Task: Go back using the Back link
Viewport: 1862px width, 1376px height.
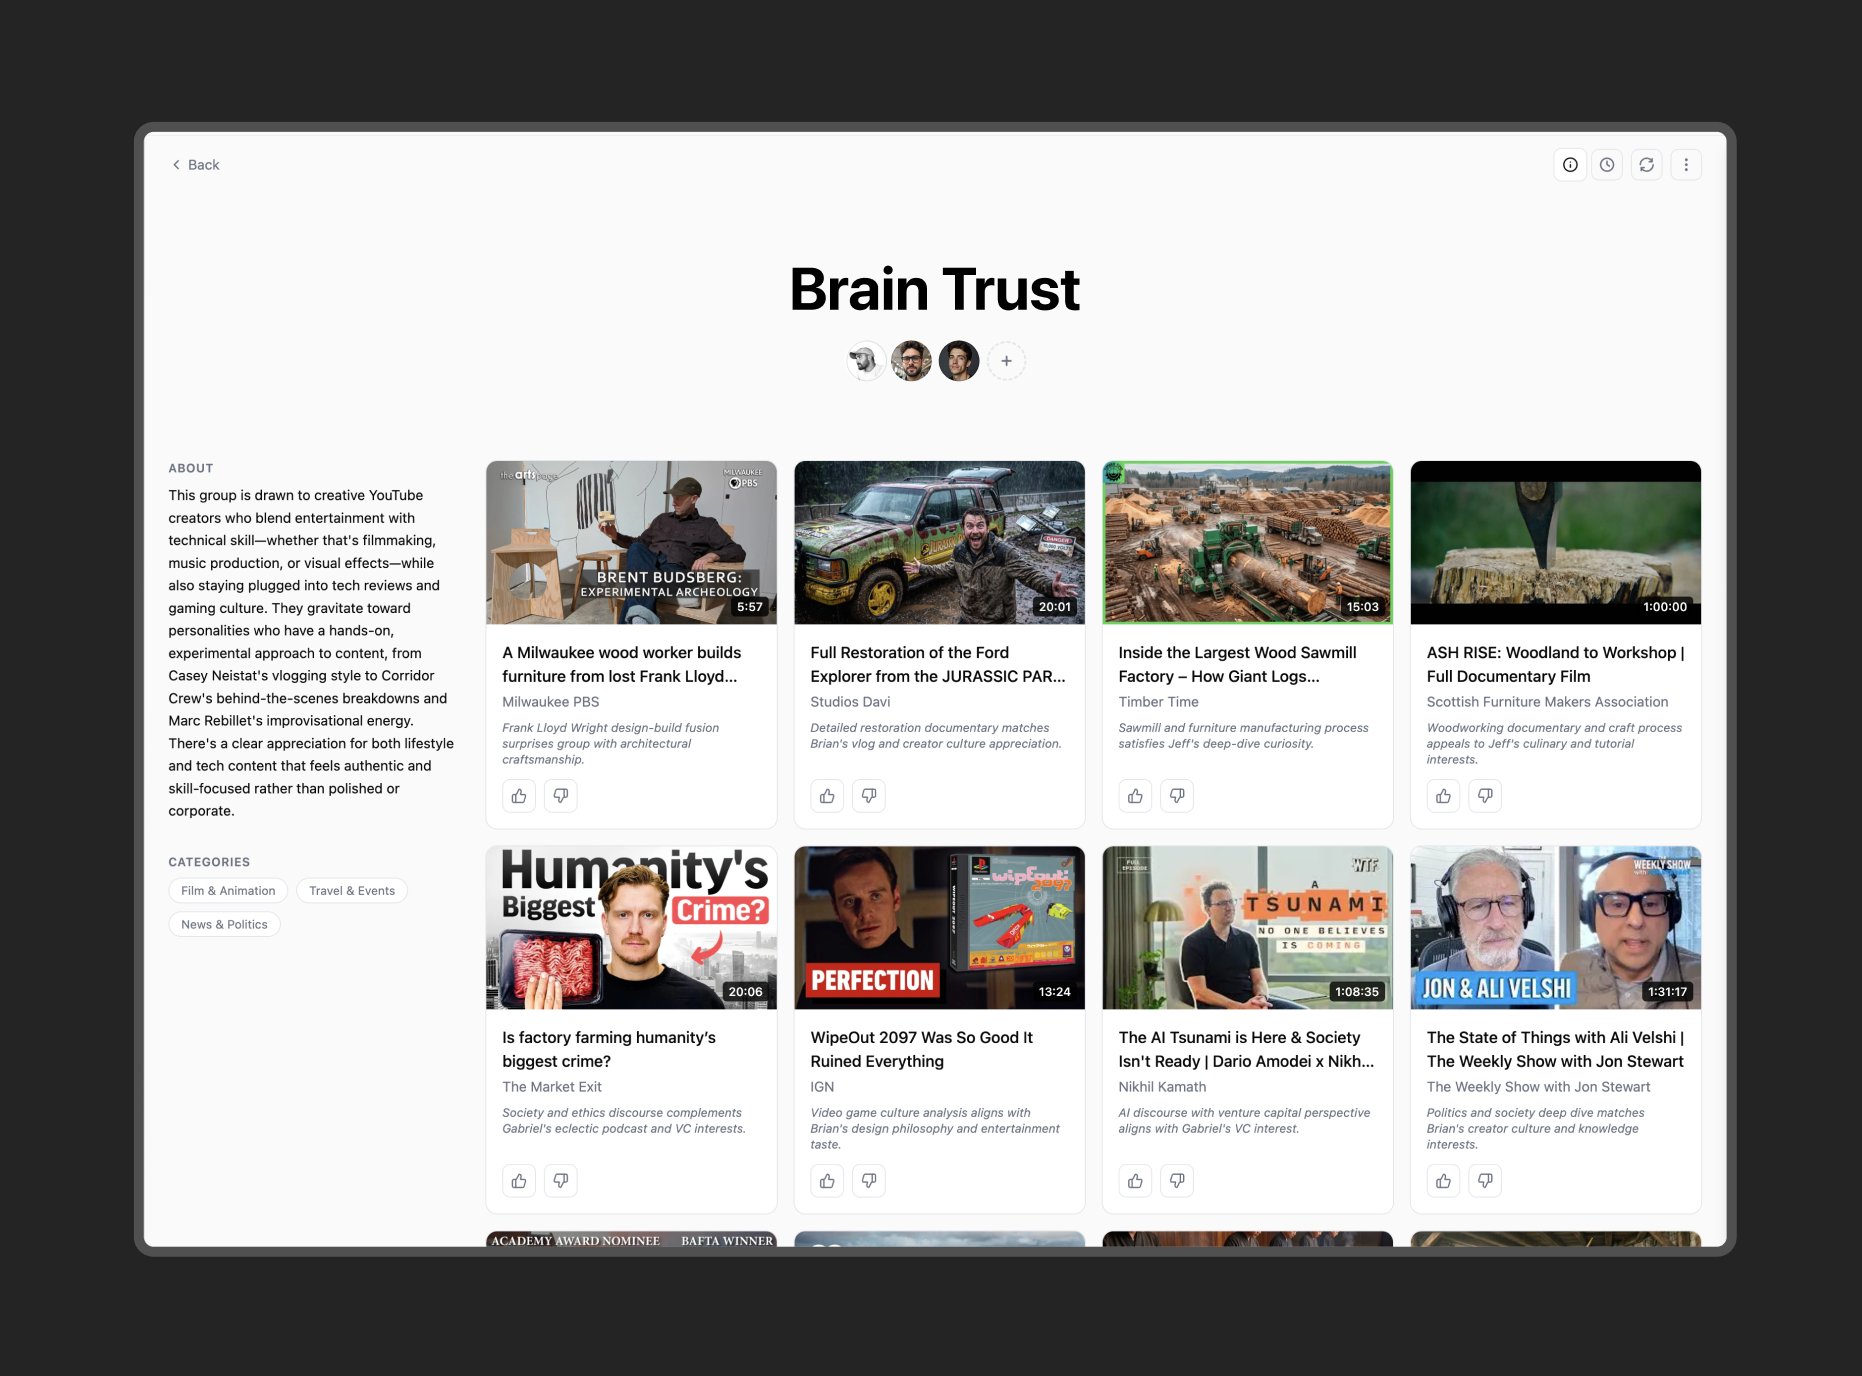Action: click(x=196, y=165)
